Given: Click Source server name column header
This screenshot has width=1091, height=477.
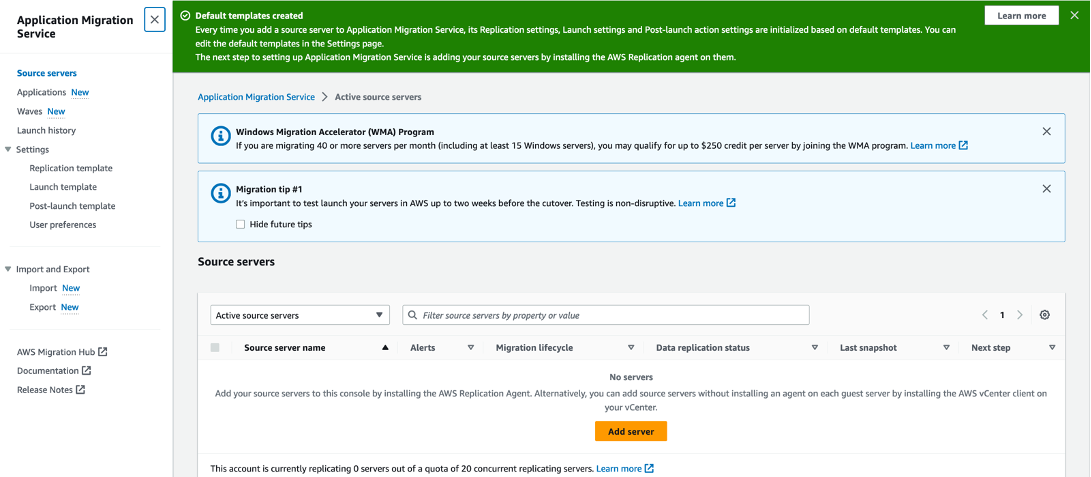Looking at the screenshot, I should coord(285,348).
